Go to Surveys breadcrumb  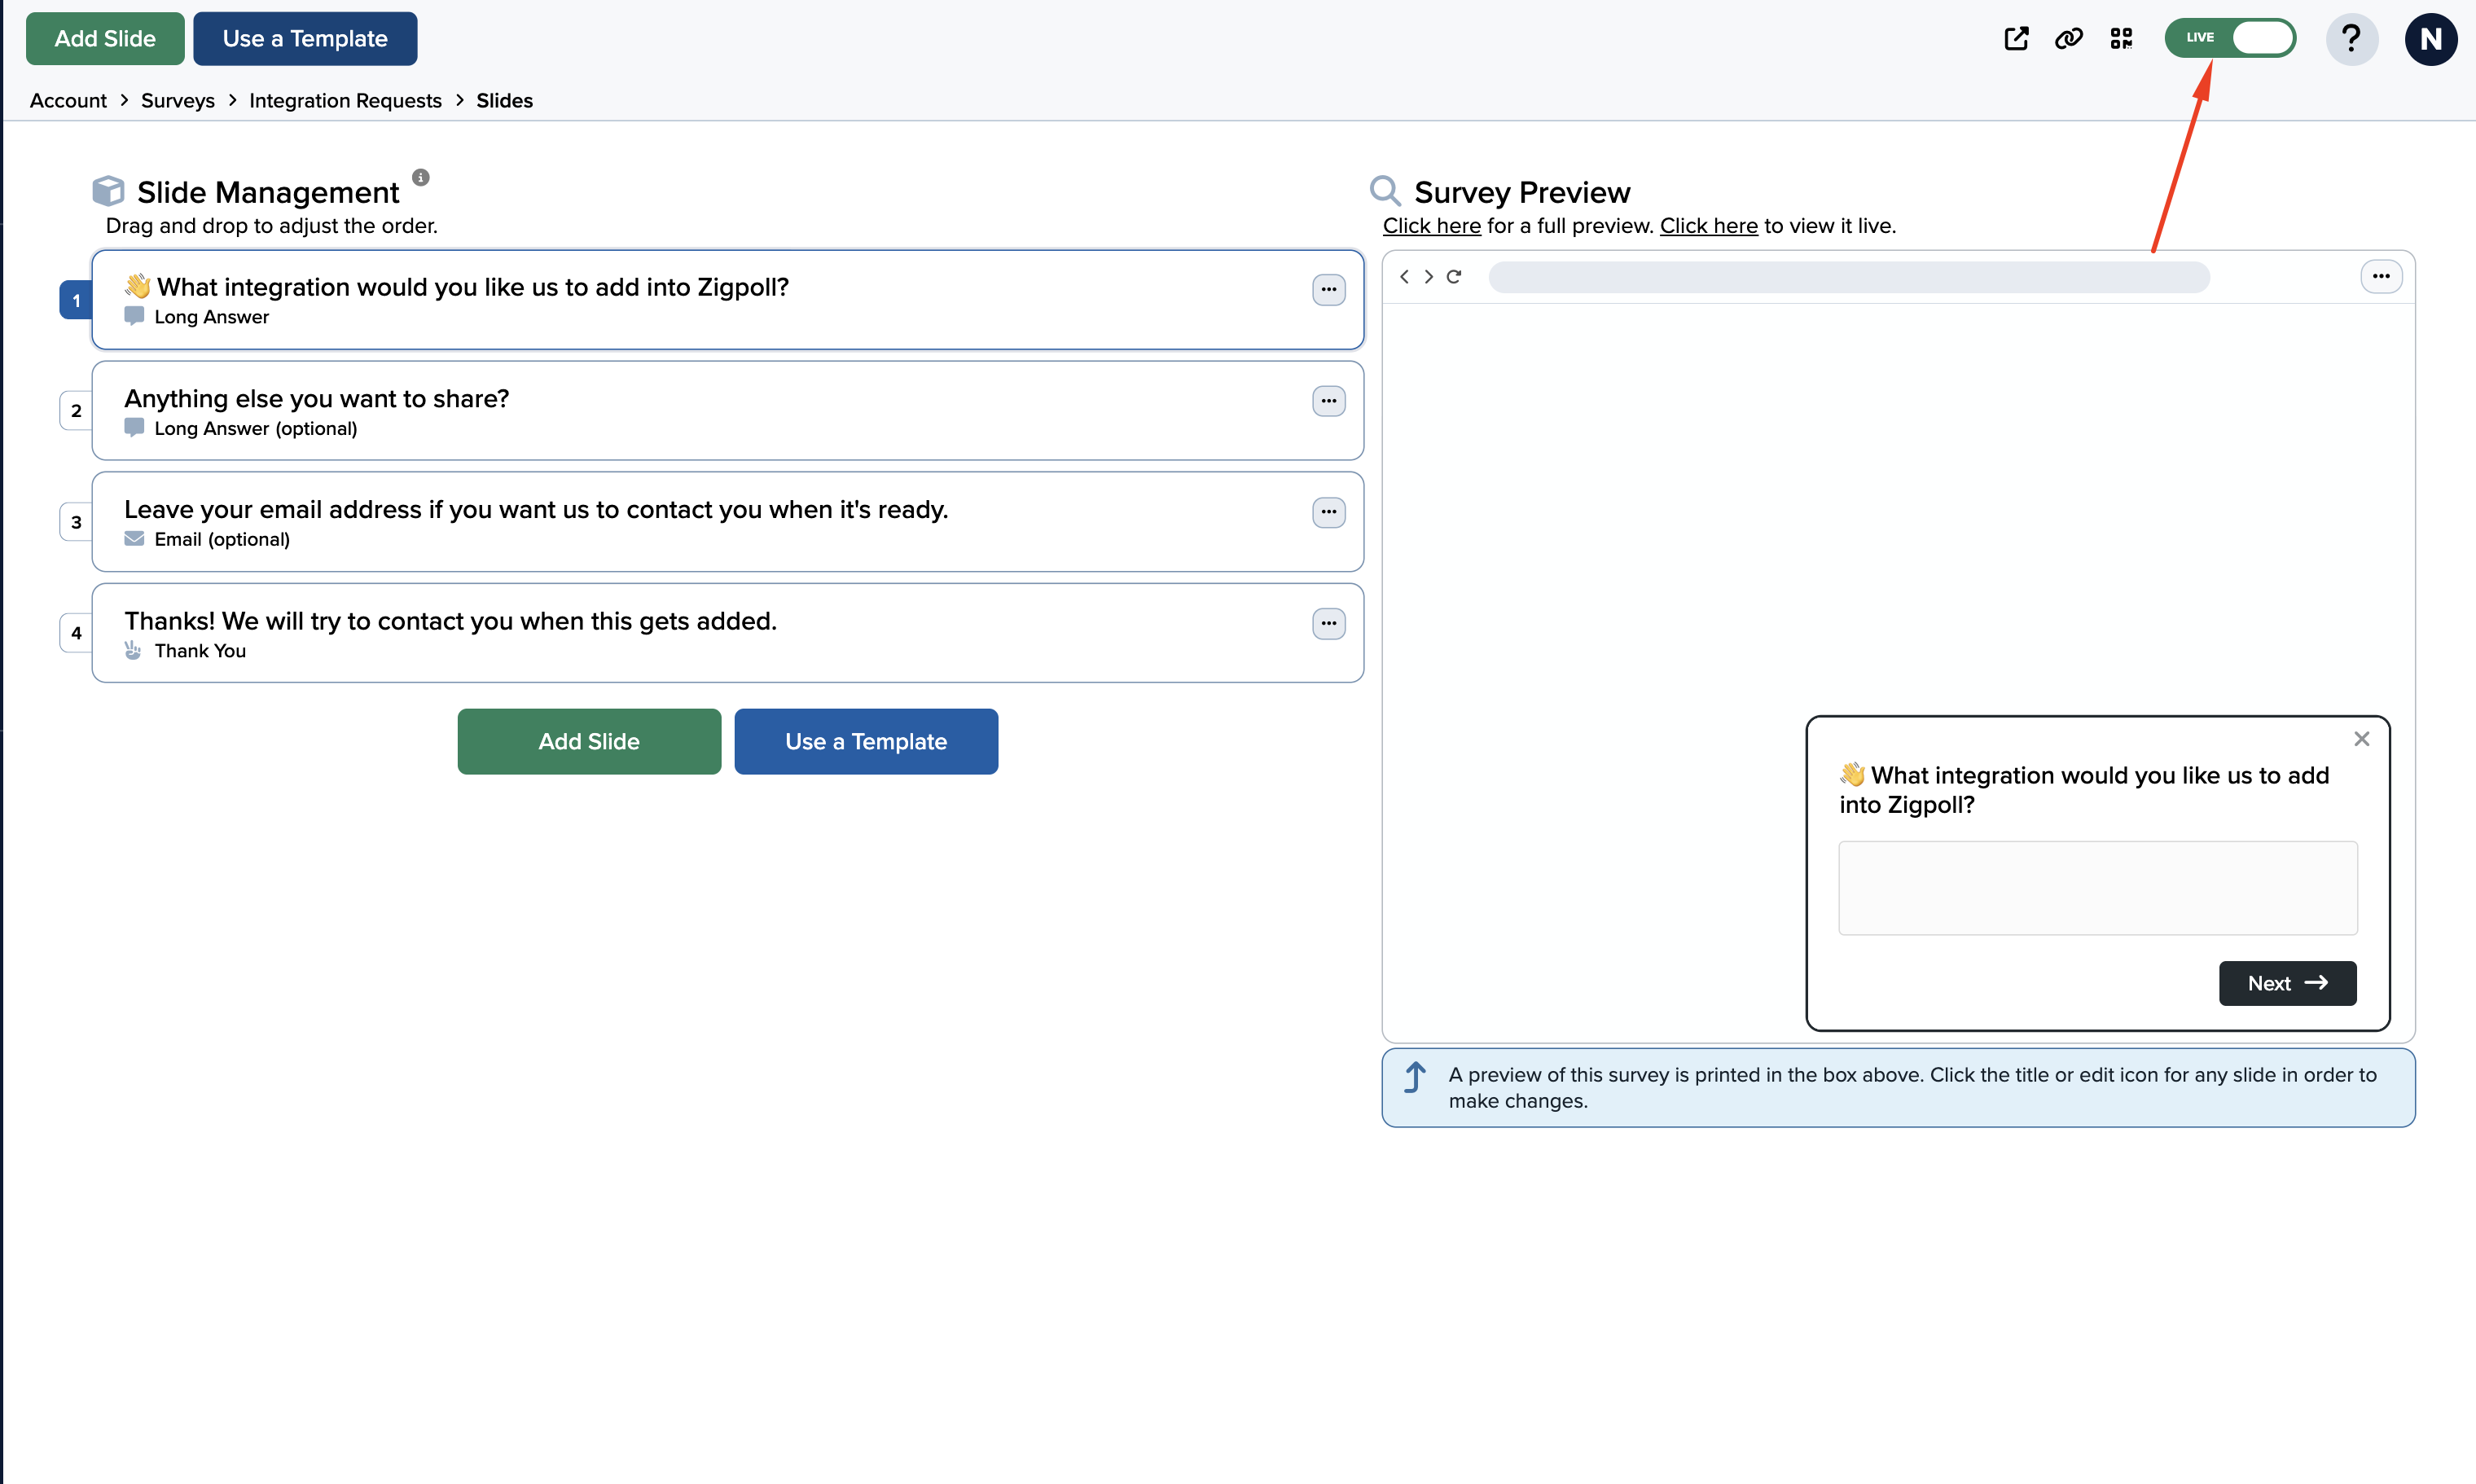click(178, 101)
